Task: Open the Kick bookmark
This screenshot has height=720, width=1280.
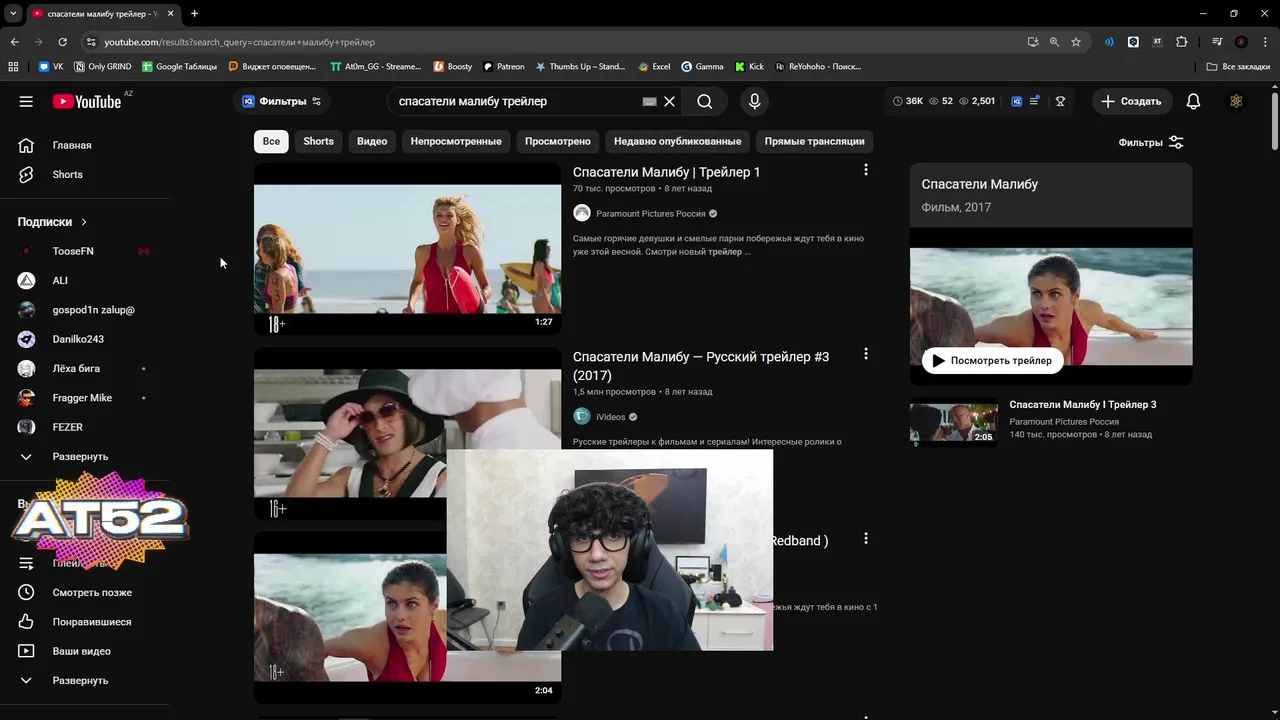Action: point(749,66)
